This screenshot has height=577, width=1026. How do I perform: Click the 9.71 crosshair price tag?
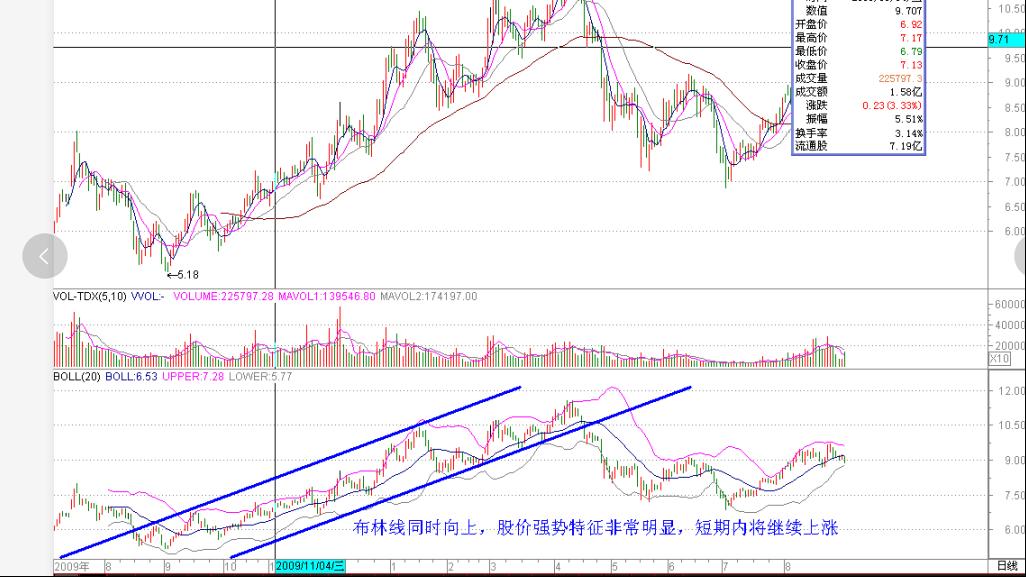click(x=1006, y=40)
